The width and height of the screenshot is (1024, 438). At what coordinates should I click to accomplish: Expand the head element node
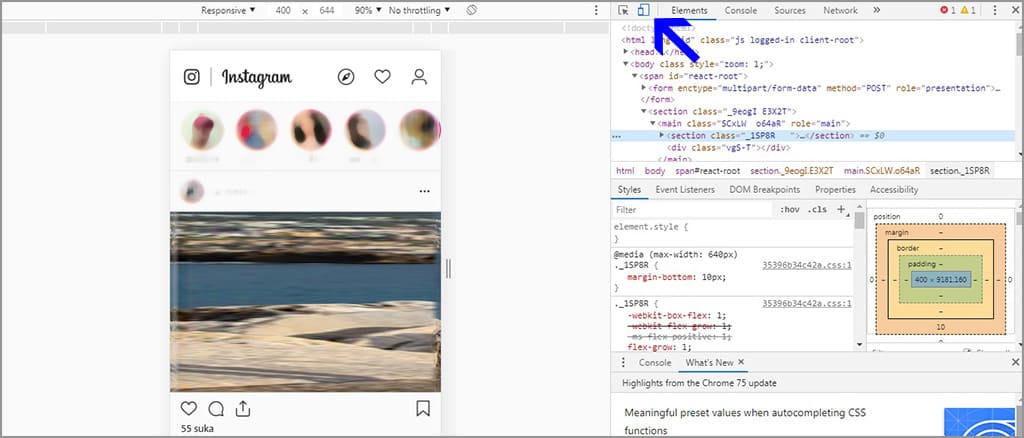pyautogui.click(x=626, y=51)
